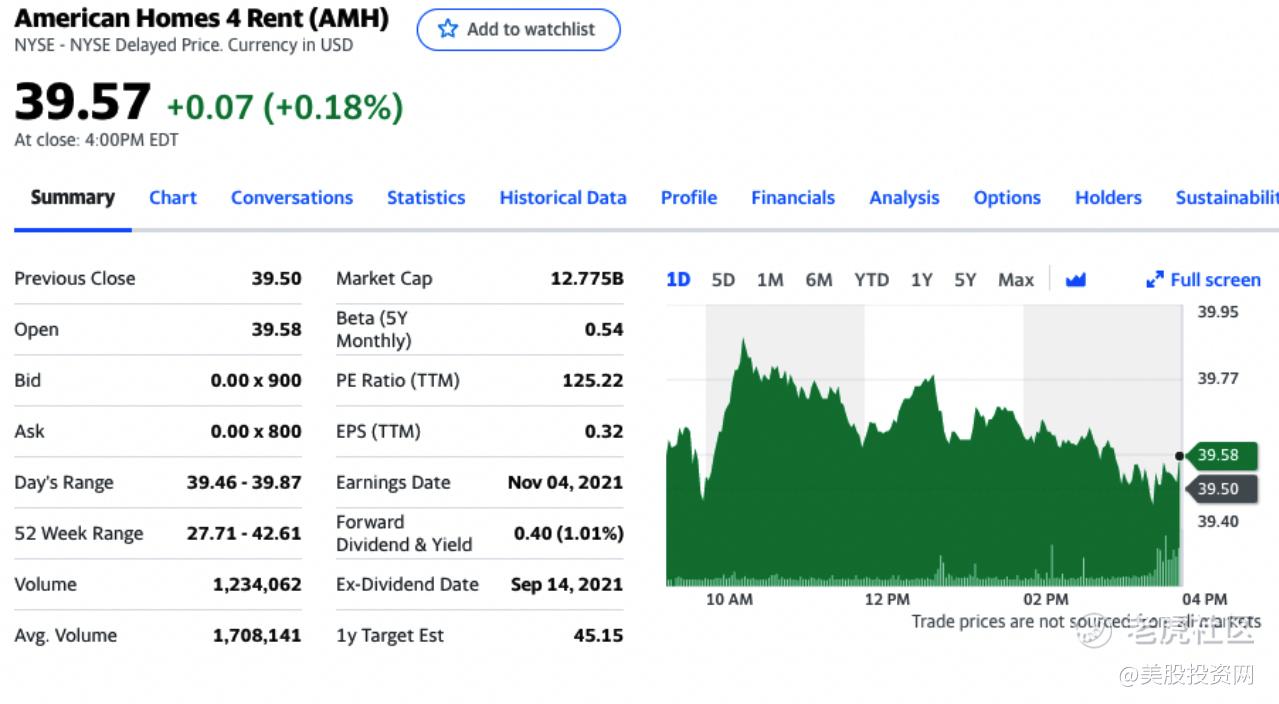This screenshot has height=704, width=1279.
Task: Show the 1Y chart range
Action: (x=921, y=280)
